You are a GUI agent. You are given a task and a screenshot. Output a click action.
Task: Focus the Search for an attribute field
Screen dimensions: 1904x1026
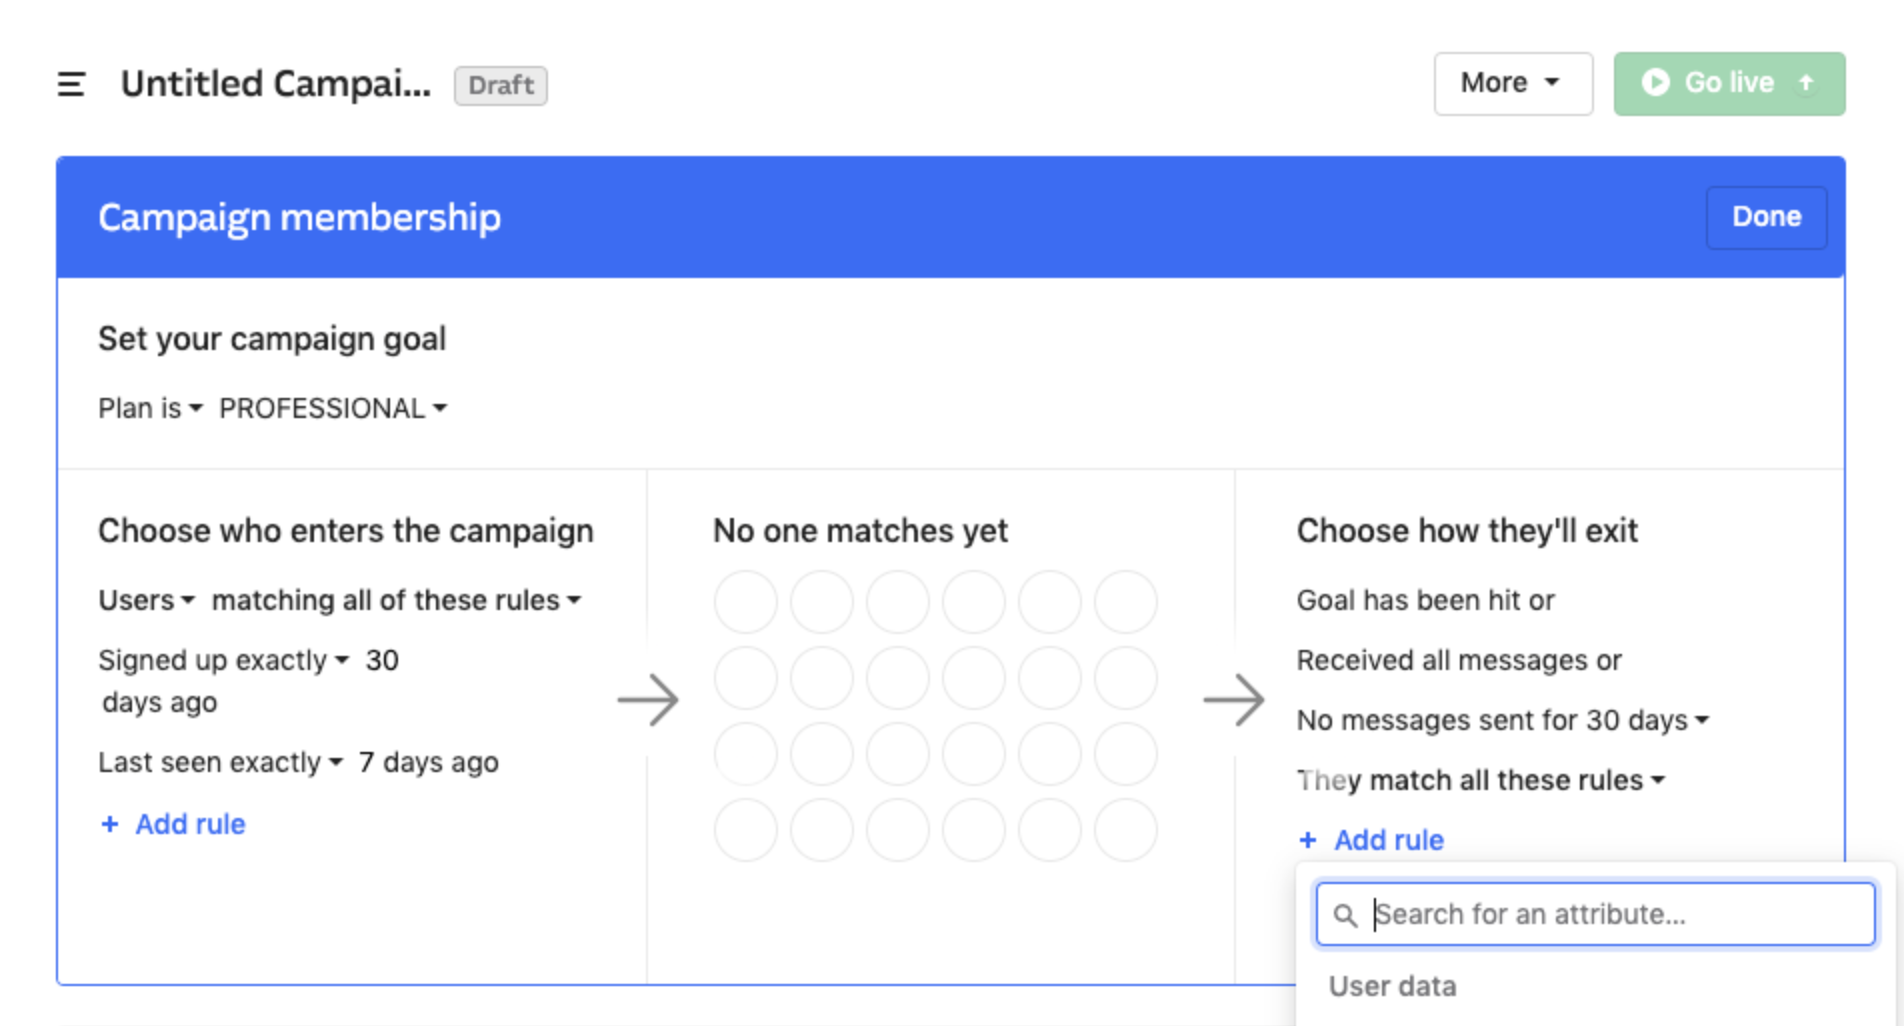[x=1595, y=914]
